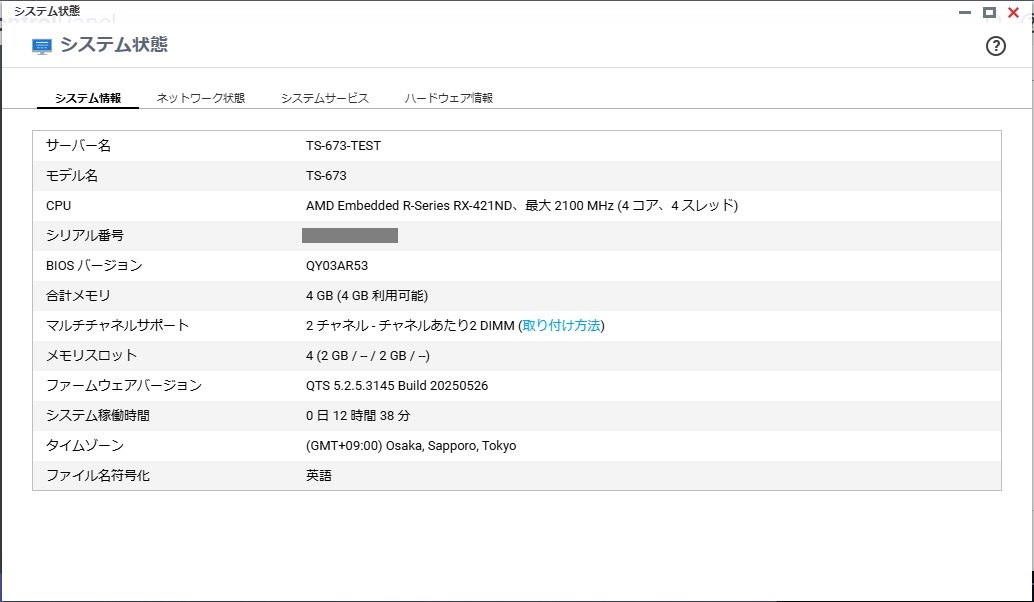
Task: Switch to the ネットワーク状態 tab
Action: pos(200,98)
